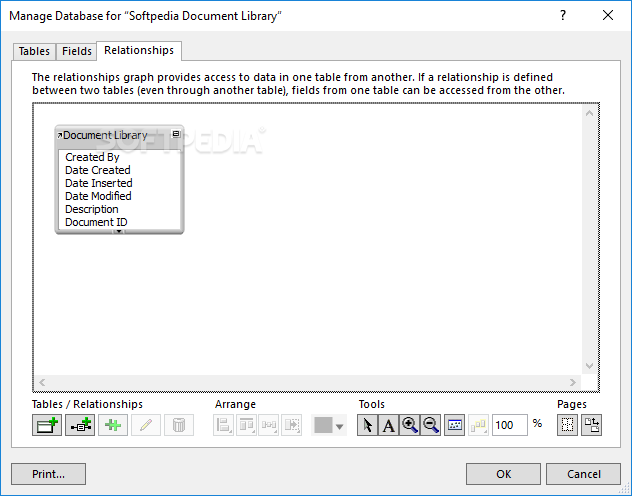
Task: Select the Date Inserted field
Action: point(99,183)
